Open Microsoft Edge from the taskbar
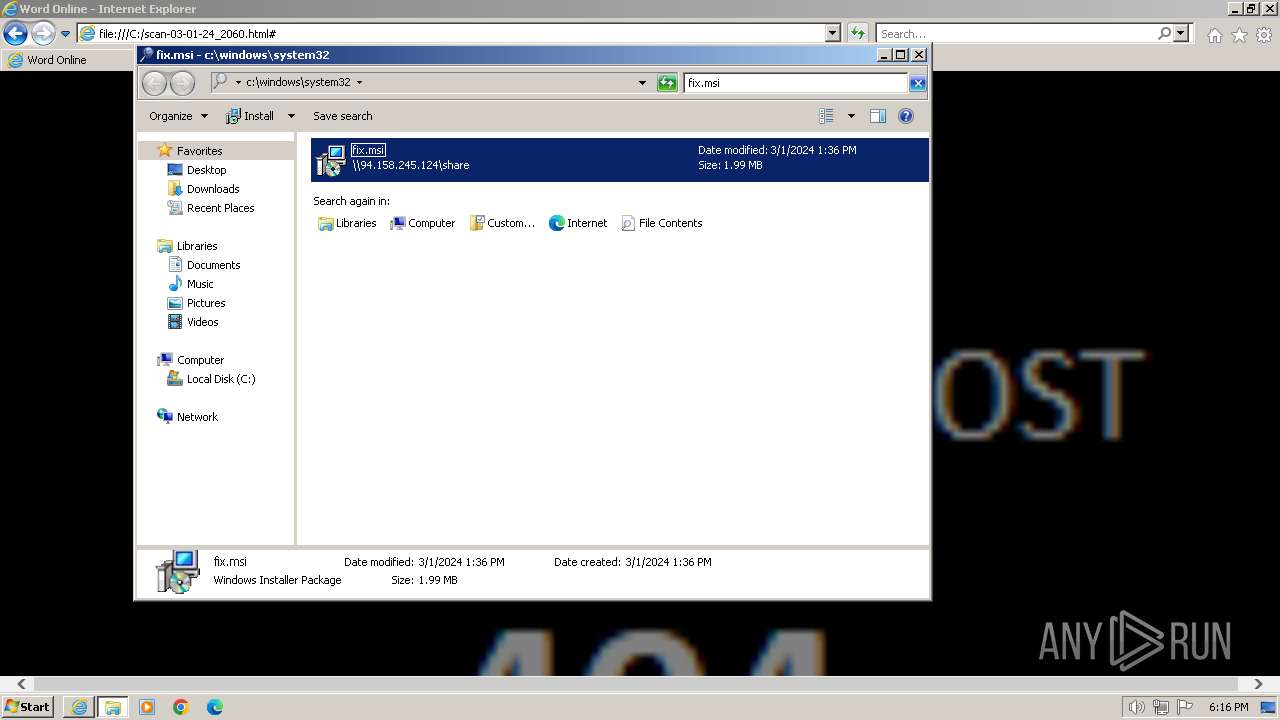This screenshot has height=720, width=1280. click(x=215, y=707)
